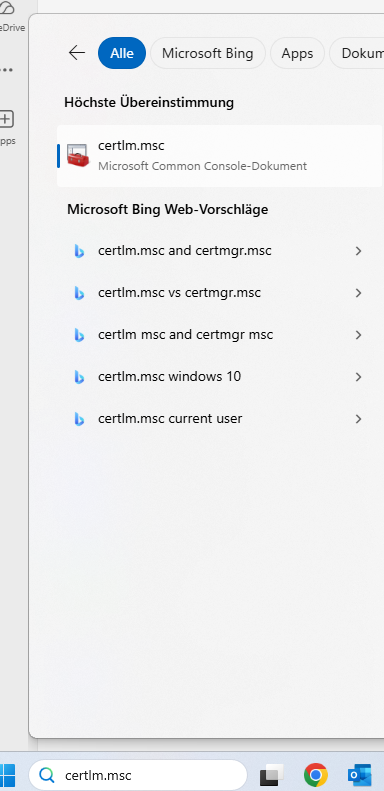Open the certlm.msc best match result
Screen dimensions: 384x791
coord(220,156)
